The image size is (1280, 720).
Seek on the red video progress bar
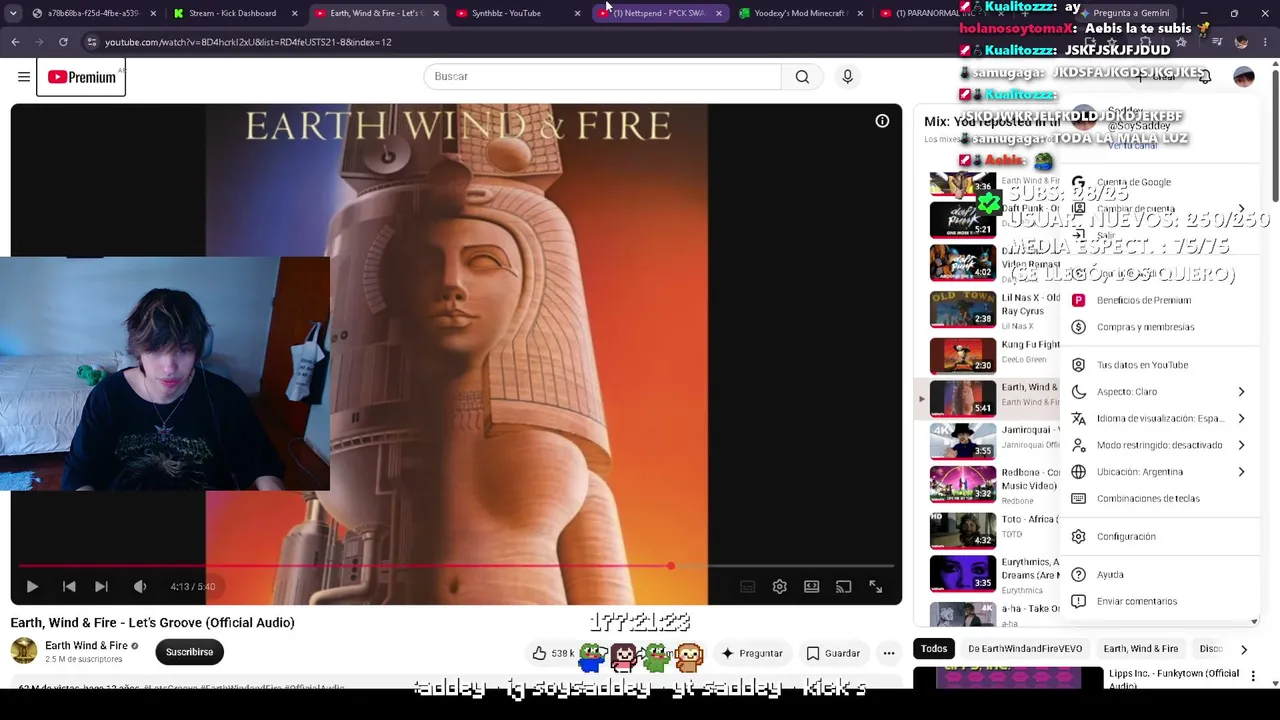(x=456, y=566)
